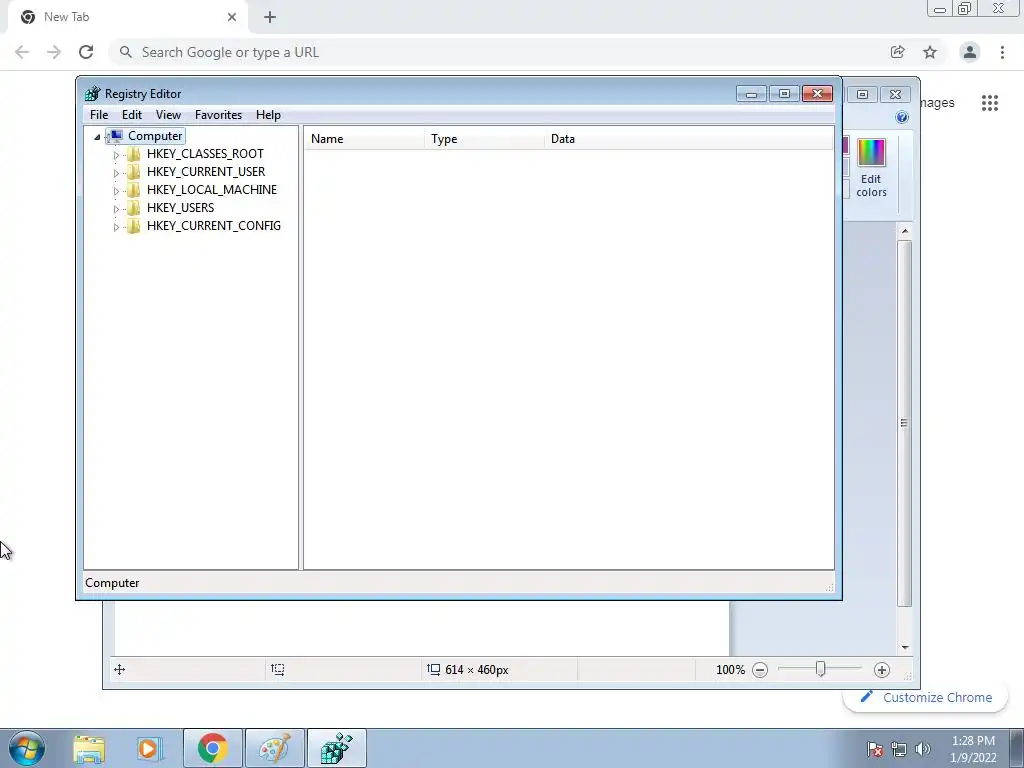
Task: Click Paint's image size icon in status bar
Action: pyautogui.click(x=434, y=669)
